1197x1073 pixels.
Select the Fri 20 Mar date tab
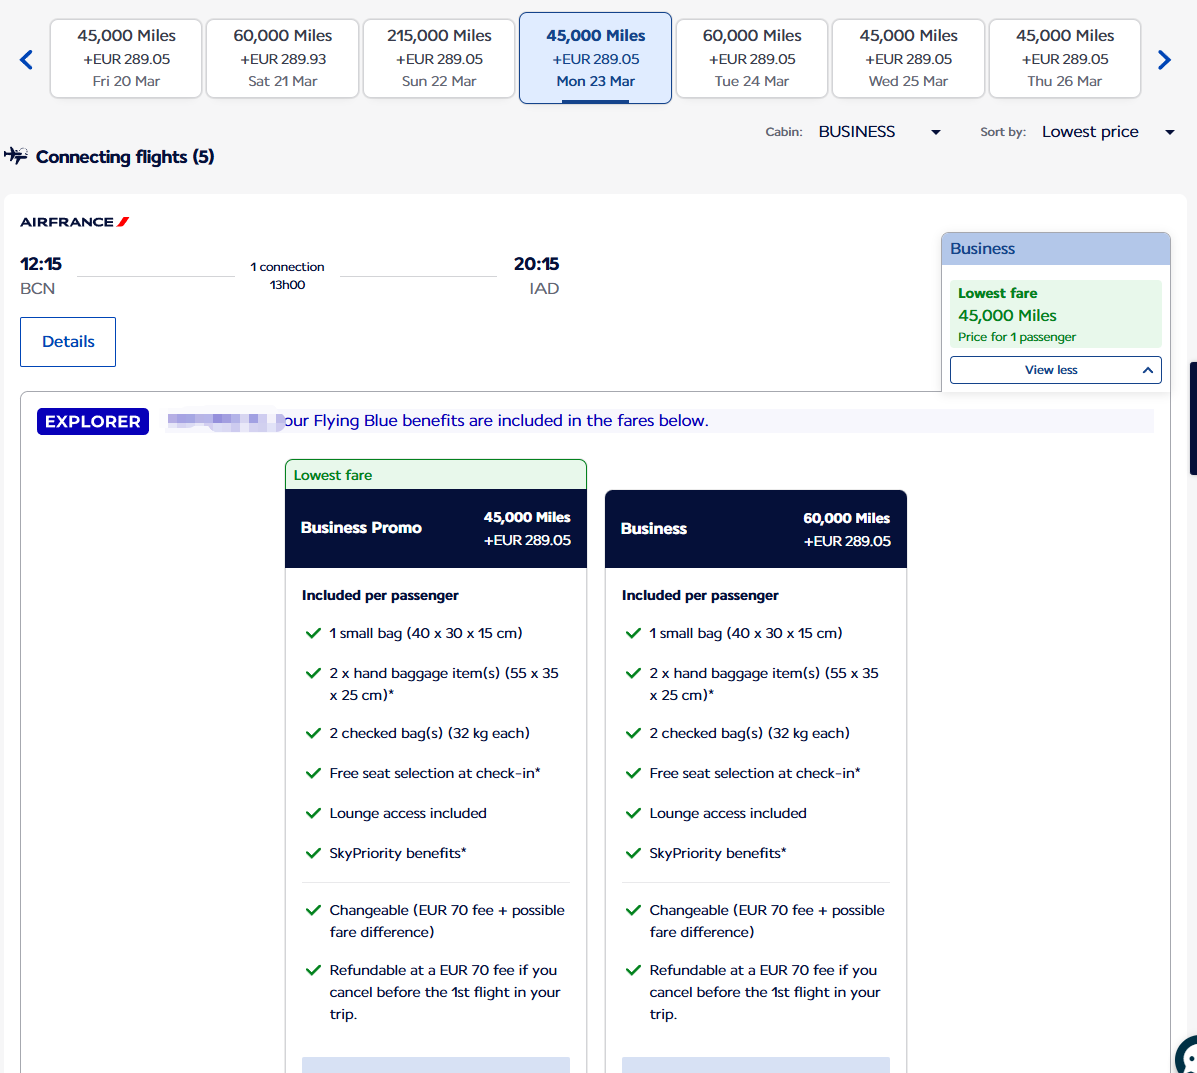click(x=126, y=58)
